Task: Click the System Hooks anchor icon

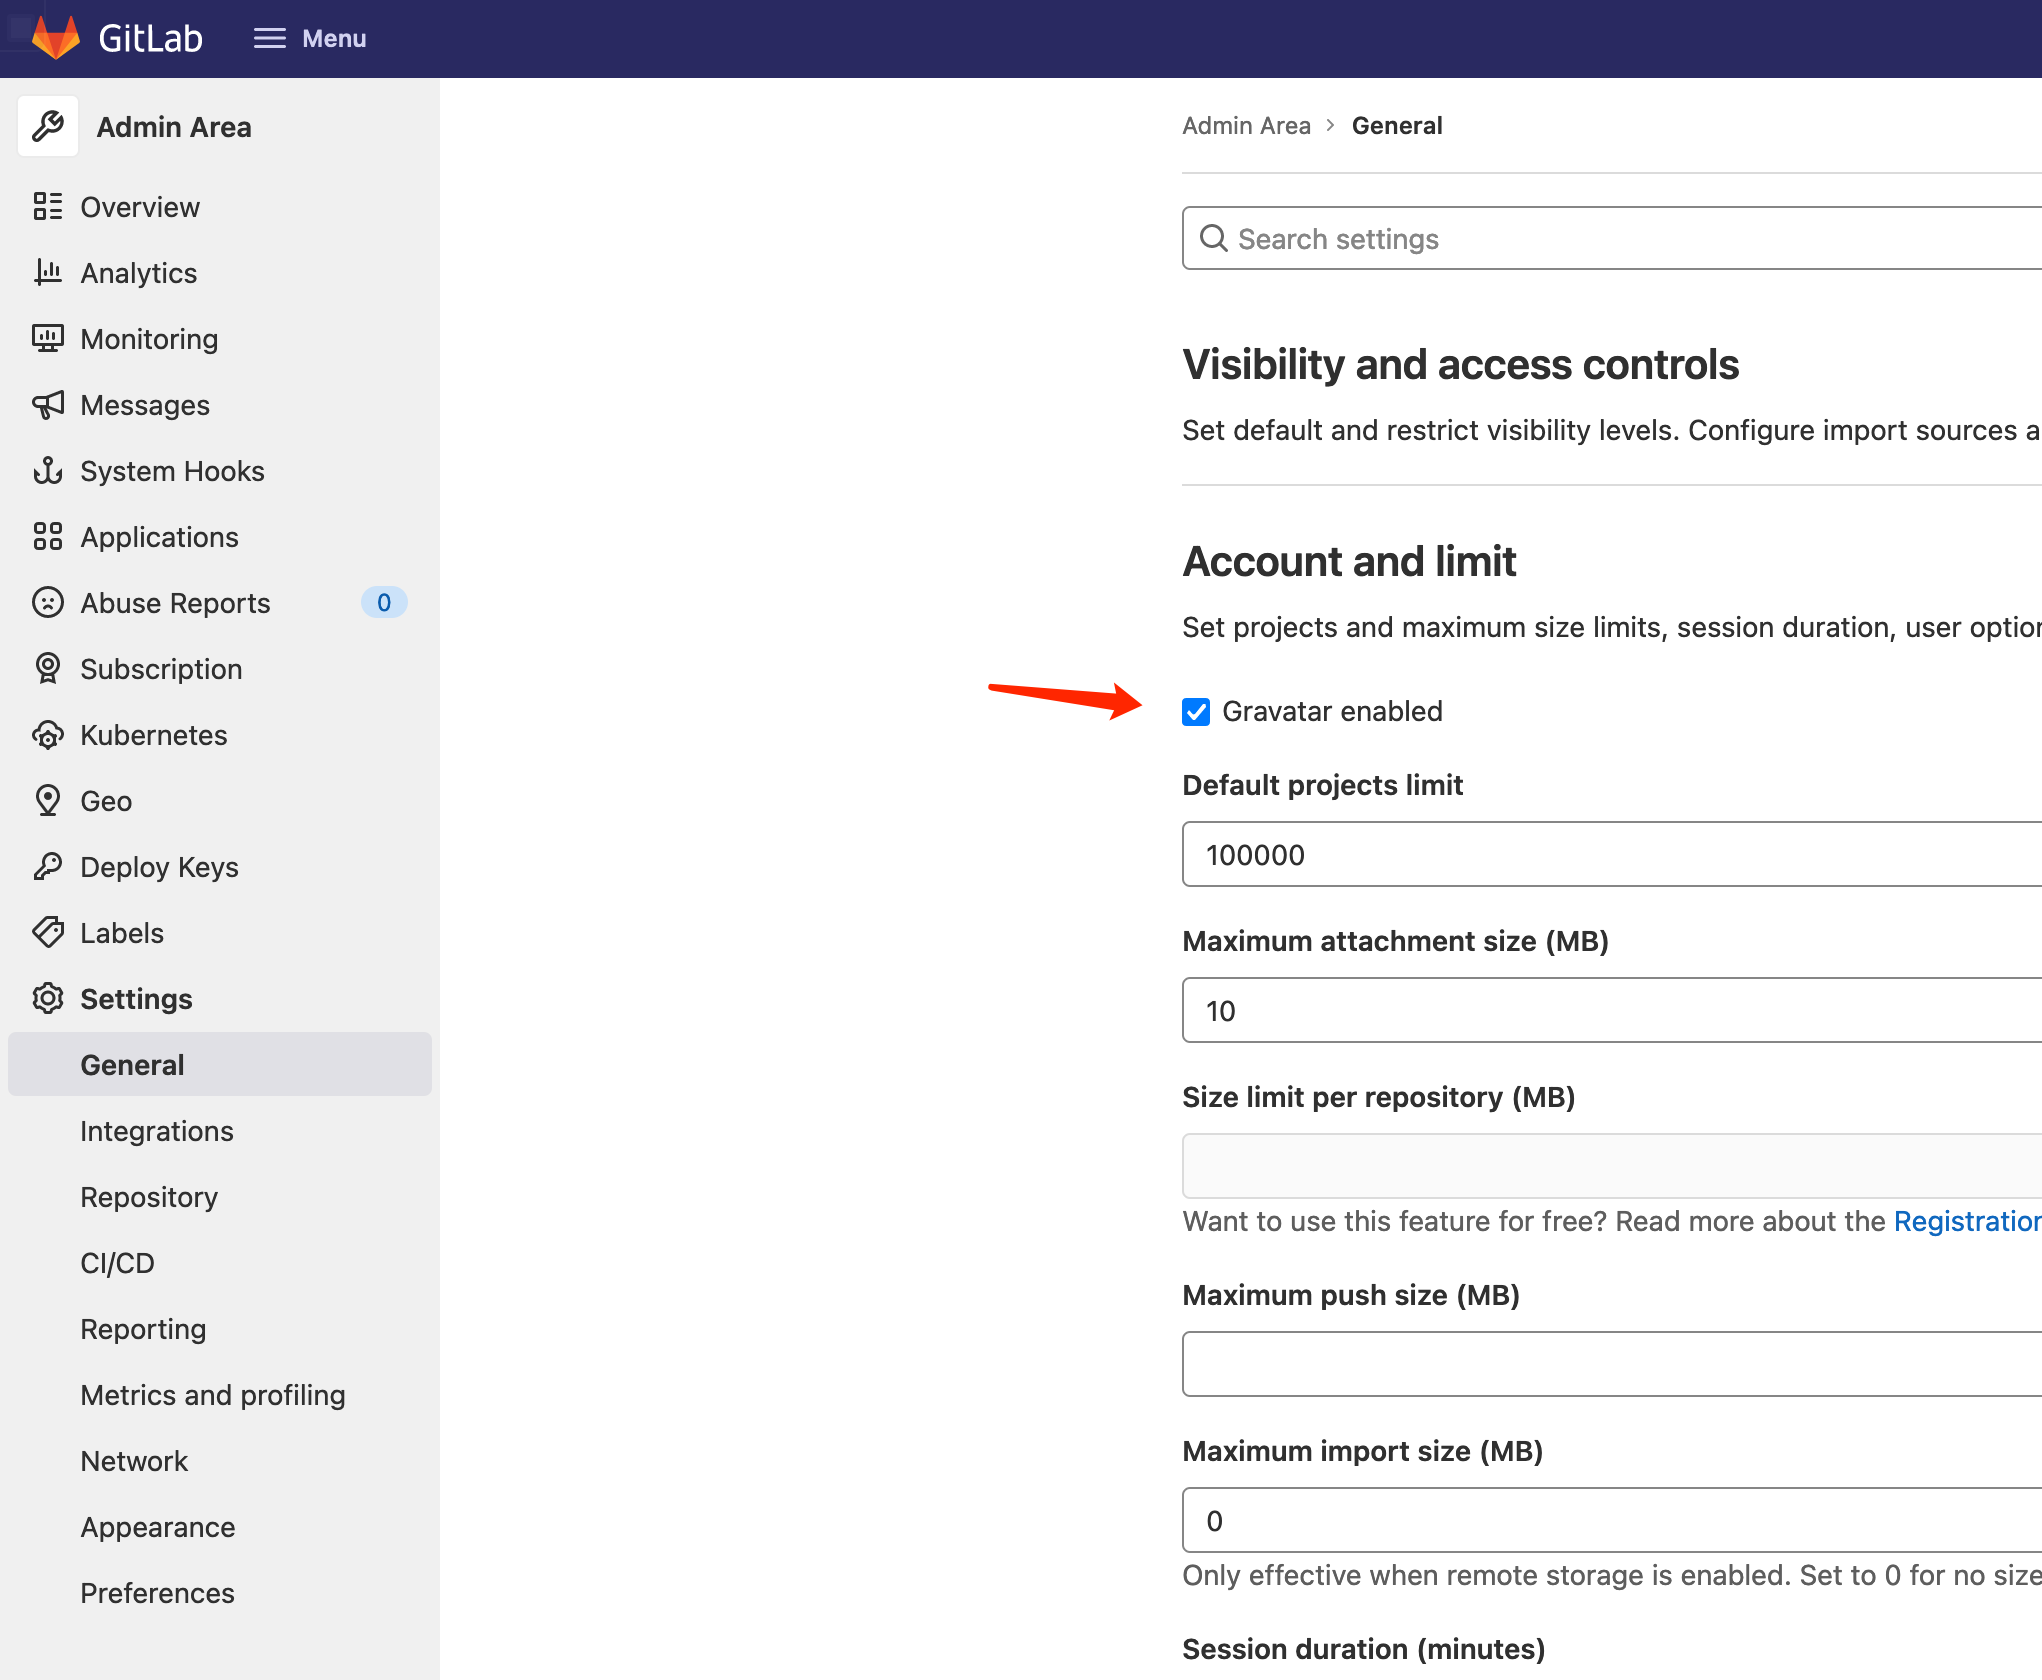Action: tap(47, 470)
